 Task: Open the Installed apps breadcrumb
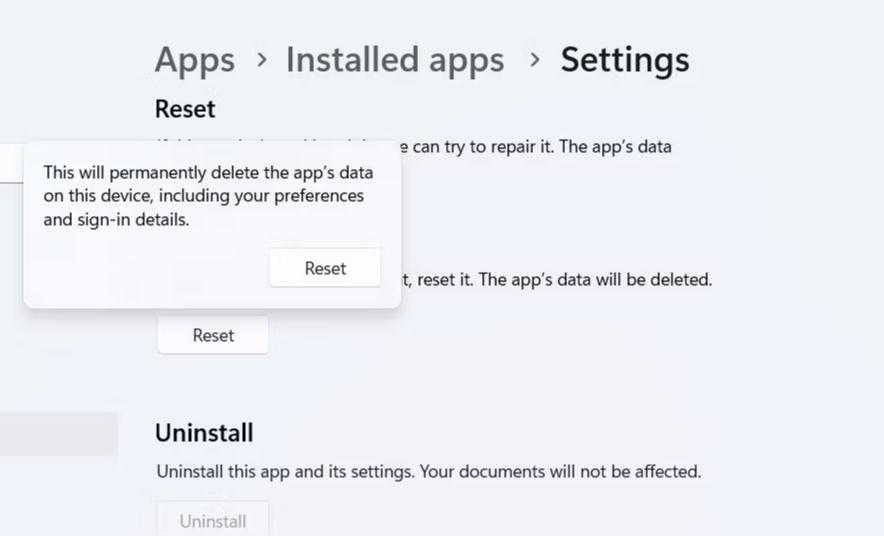[x=395, y=60]
